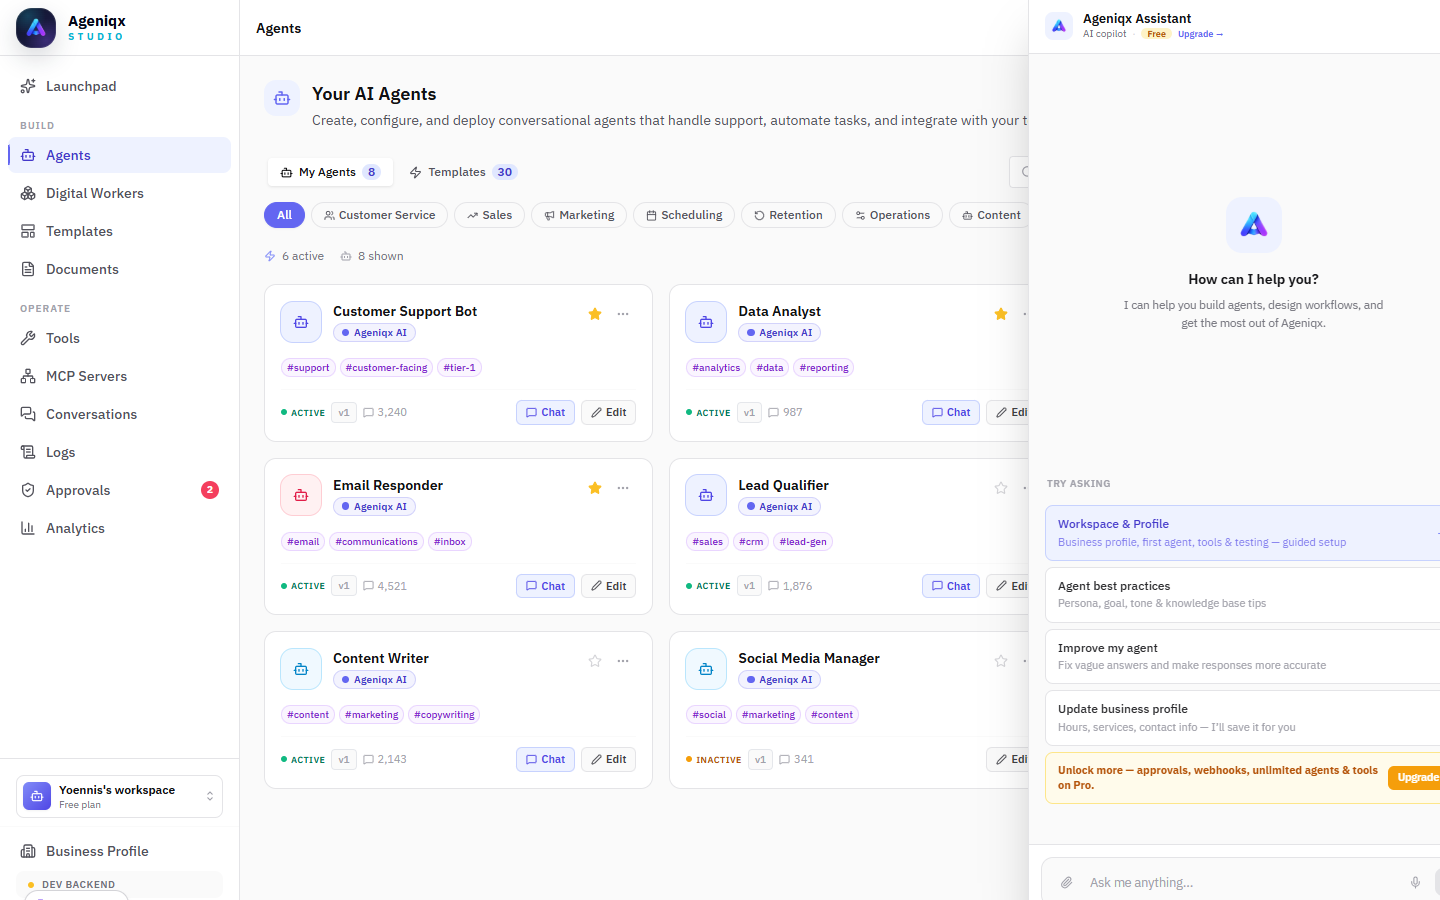1440x900 pixels.
Task: Select Improve my agent suggestion
Action: point(1242,656)
